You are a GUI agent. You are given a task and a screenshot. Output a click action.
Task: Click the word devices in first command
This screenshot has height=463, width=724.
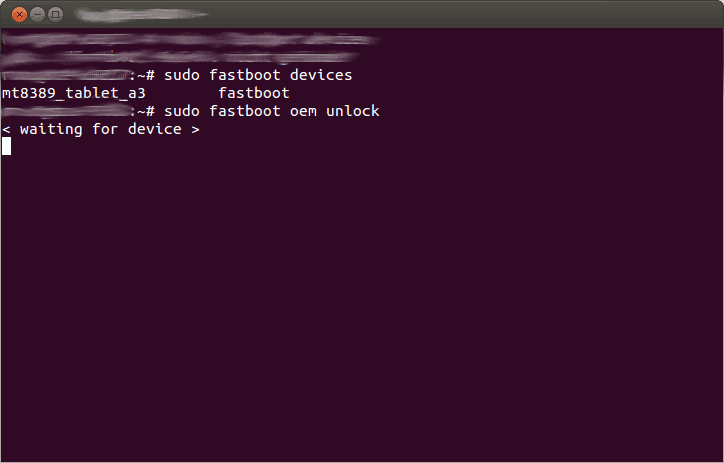pos(321,75)
